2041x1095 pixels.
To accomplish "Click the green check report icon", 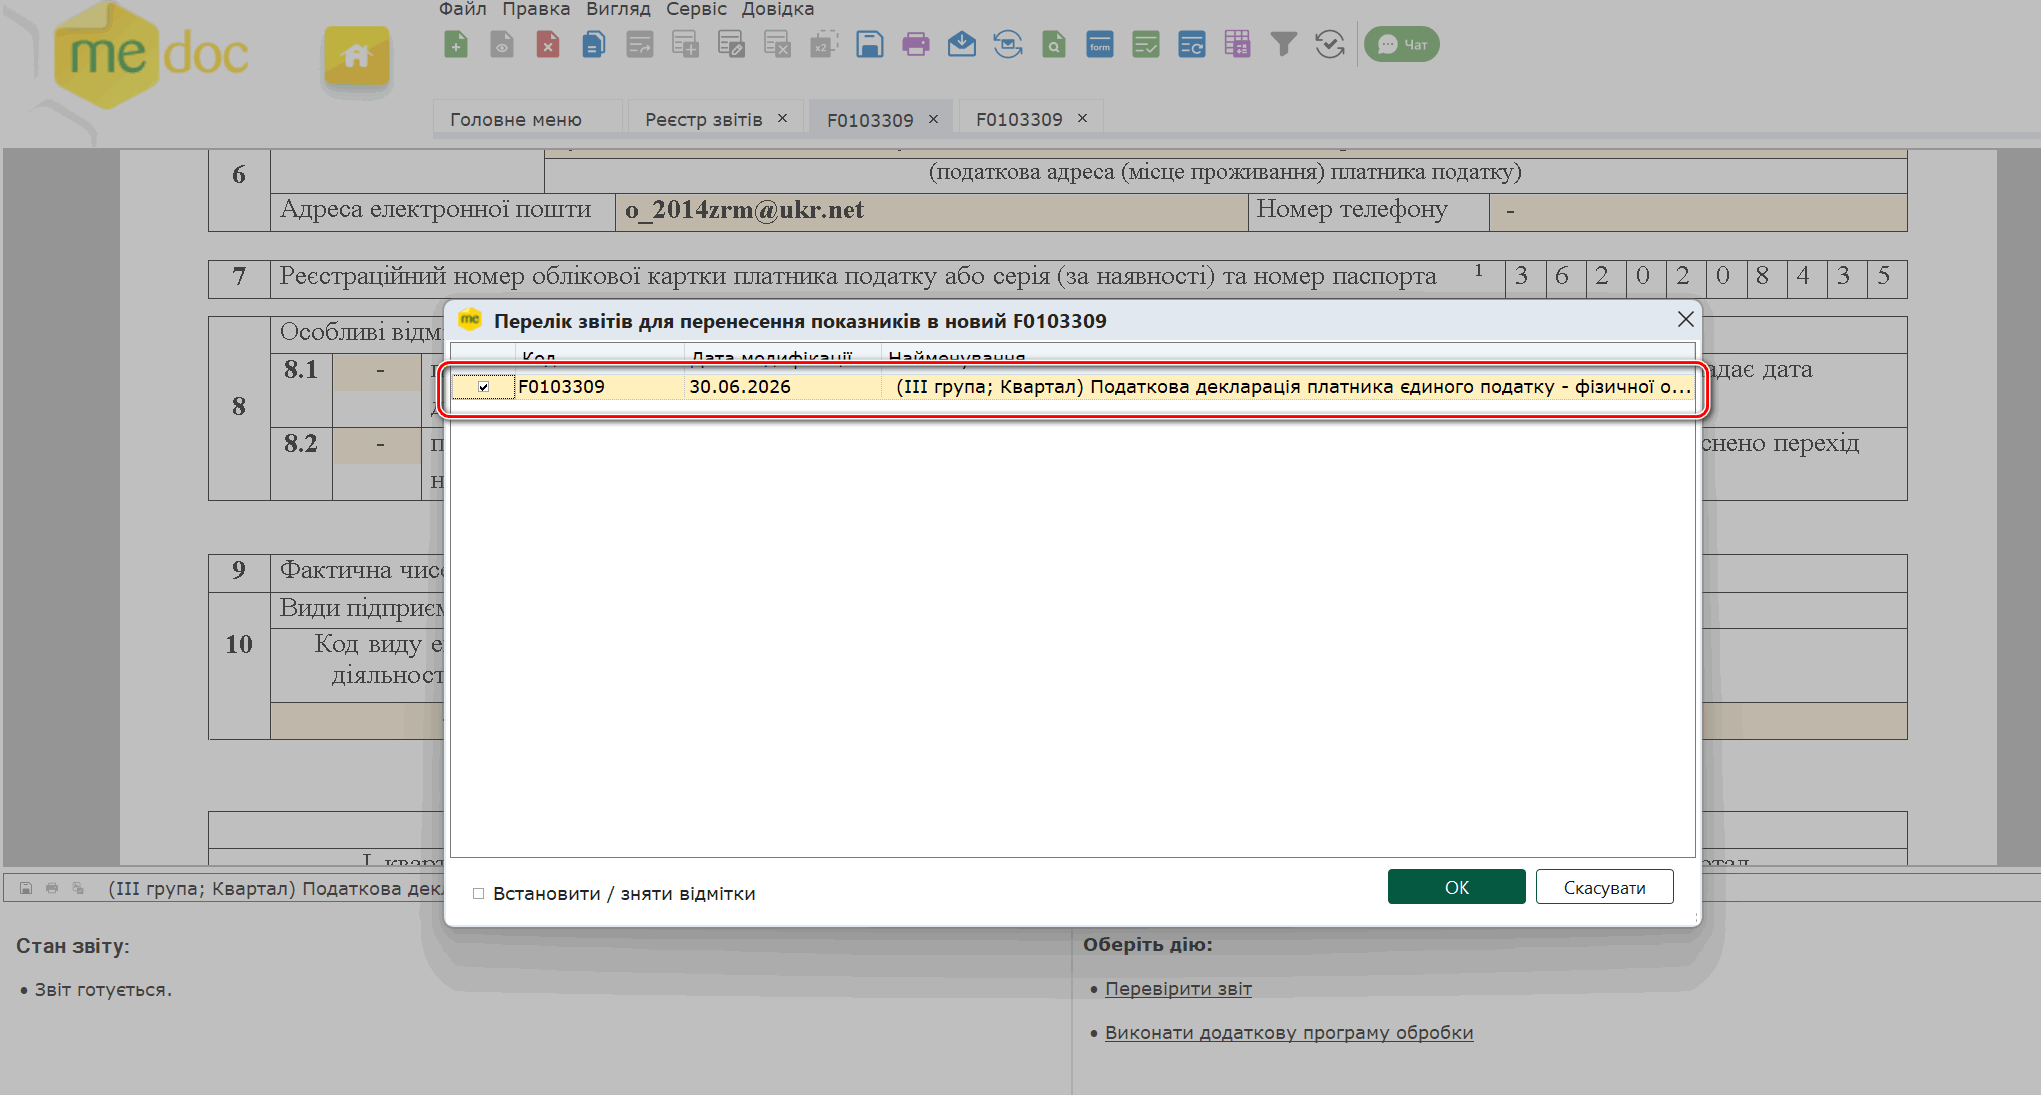I will pos(1146,44).
